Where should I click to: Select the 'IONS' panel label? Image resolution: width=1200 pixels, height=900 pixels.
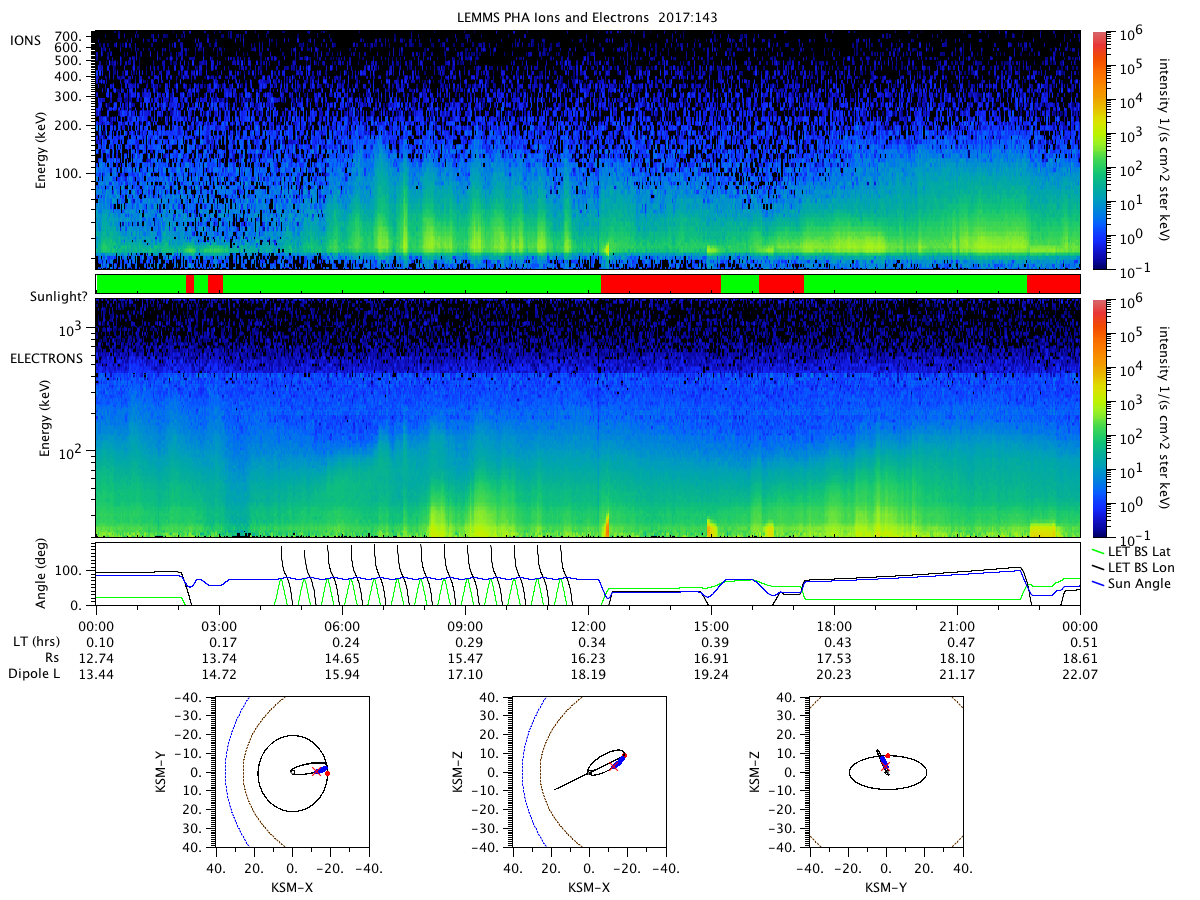pos(25,40)
